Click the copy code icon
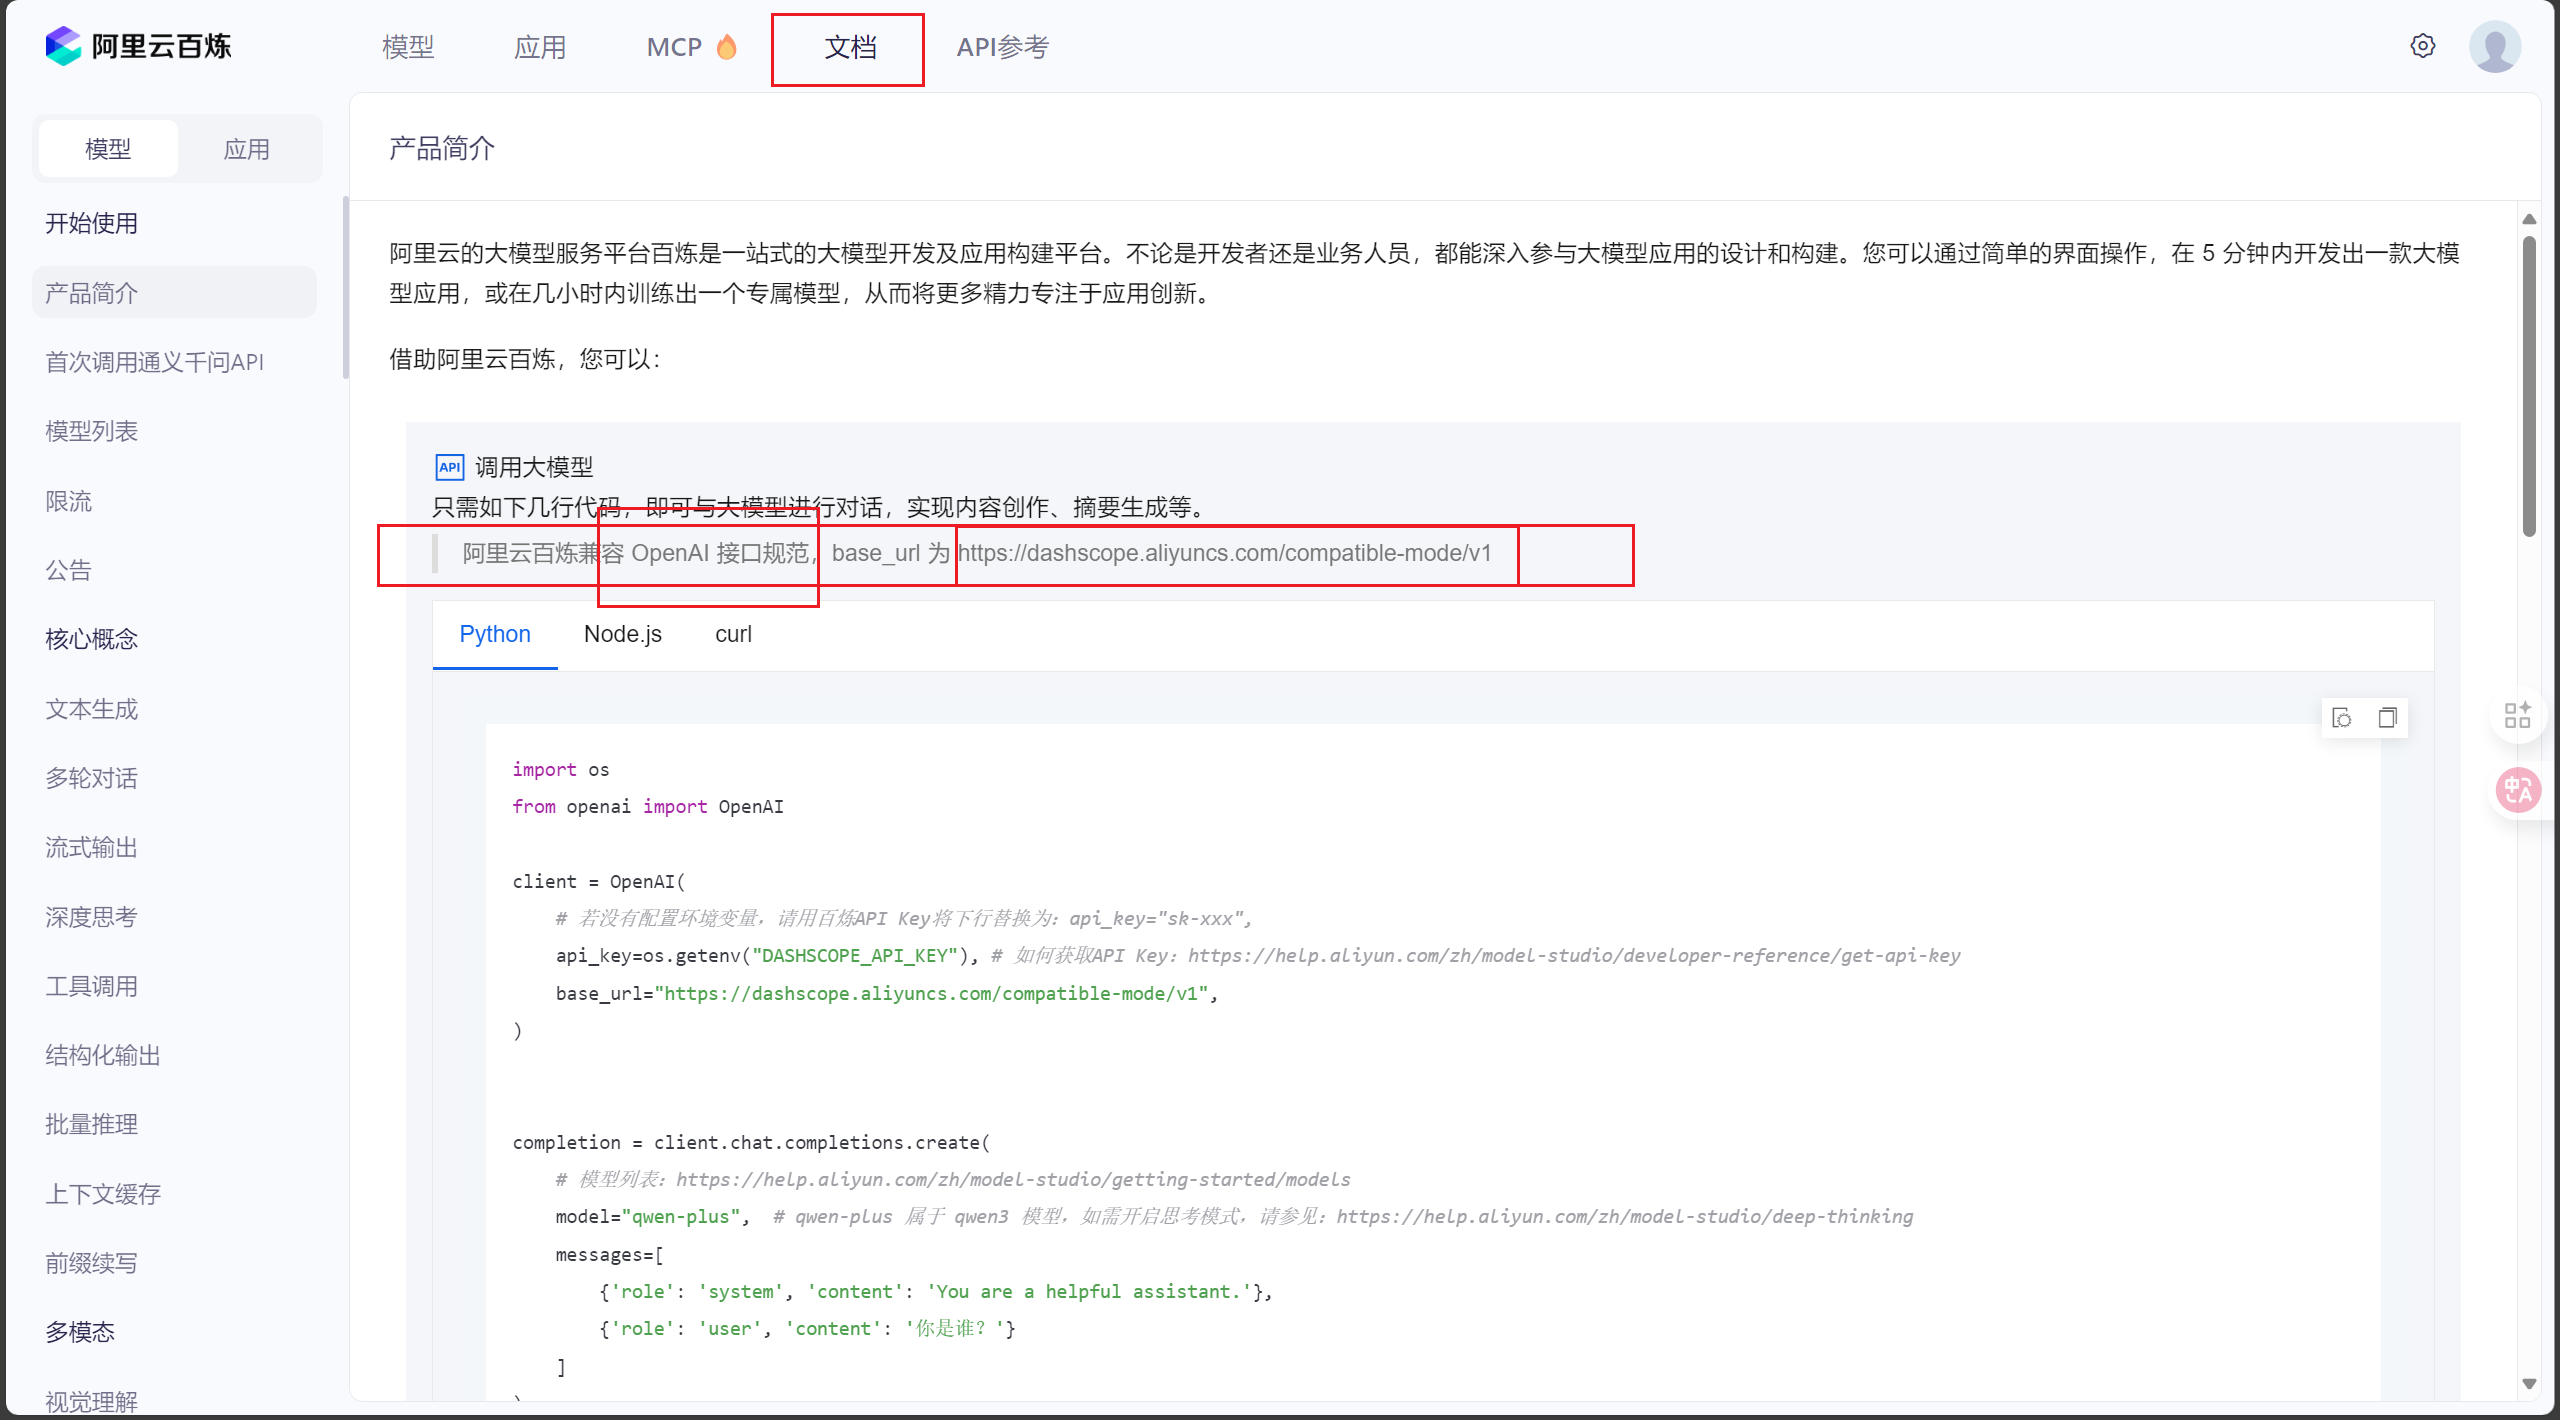The image size is (2560, 1420). (x=2388, y=718)
